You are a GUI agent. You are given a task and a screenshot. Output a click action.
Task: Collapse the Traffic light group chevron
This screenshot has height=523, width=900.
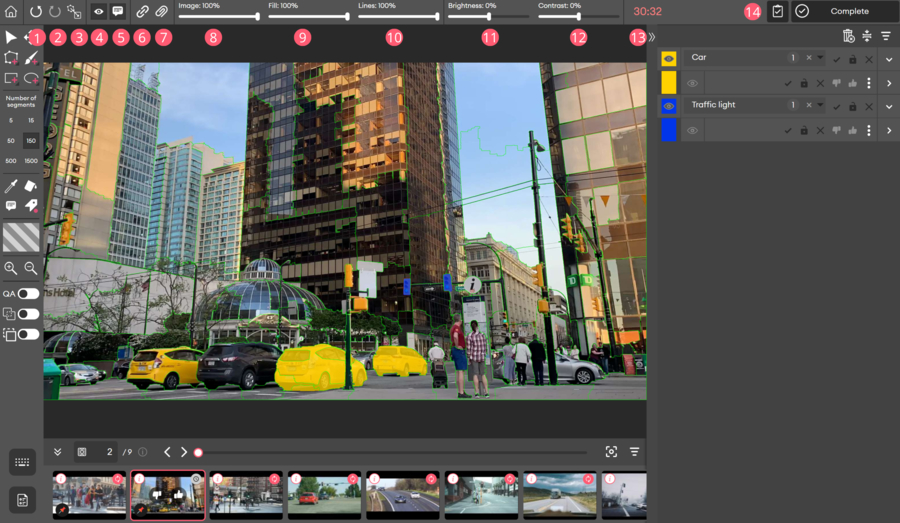(x=889, y=107)
